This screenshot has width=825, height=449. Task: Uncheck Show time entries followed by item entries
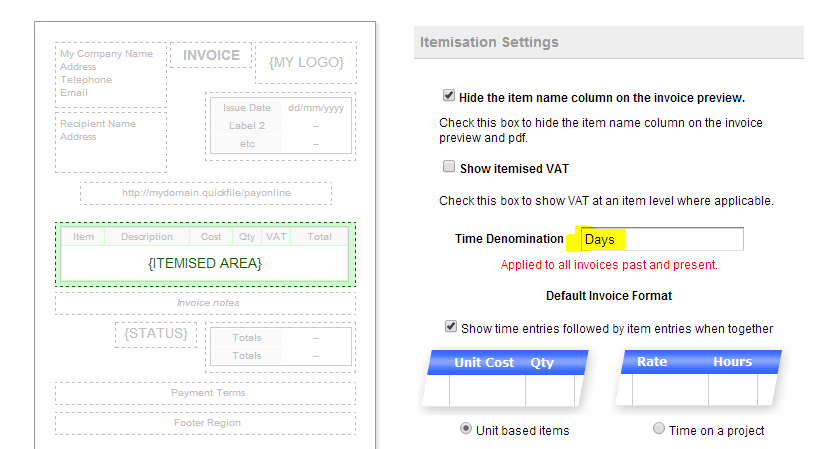451,327
